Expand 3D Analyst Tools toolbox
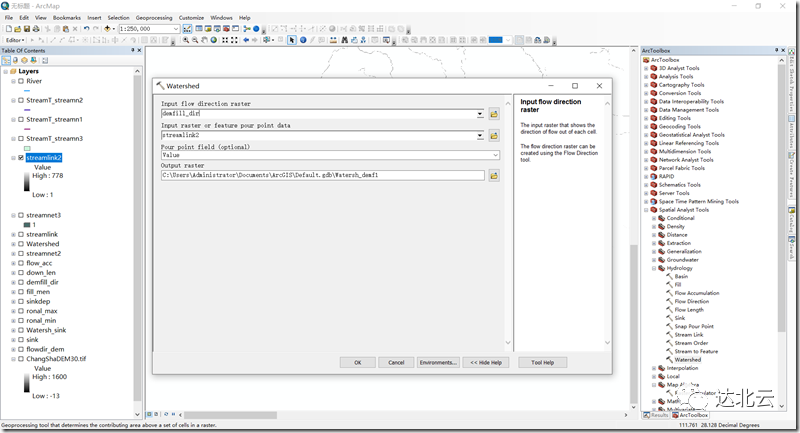This screenshot has height=433, width=800. pyautogui.click(x=646, y=68)
